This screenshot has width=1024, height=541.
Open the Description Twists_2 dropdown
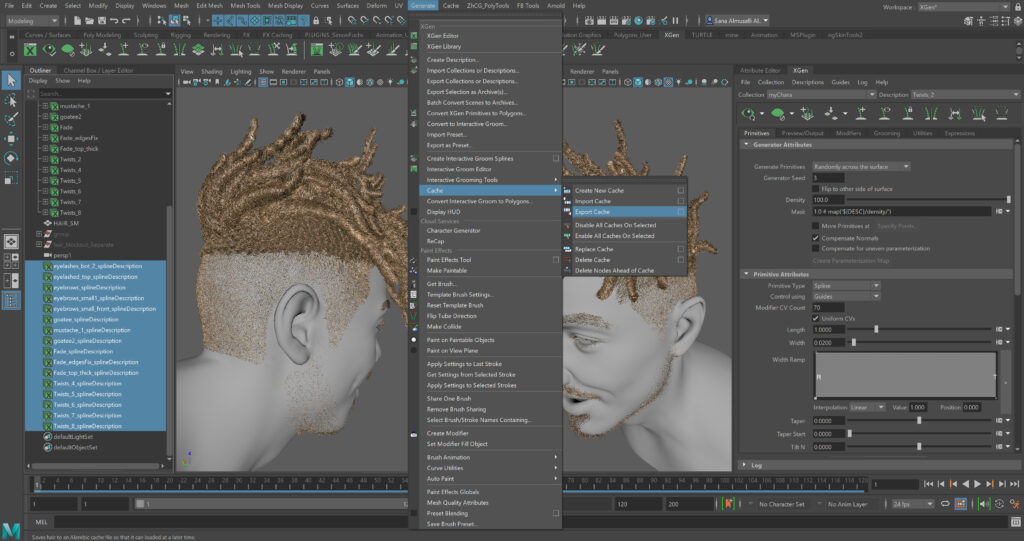tap(965, 95)
